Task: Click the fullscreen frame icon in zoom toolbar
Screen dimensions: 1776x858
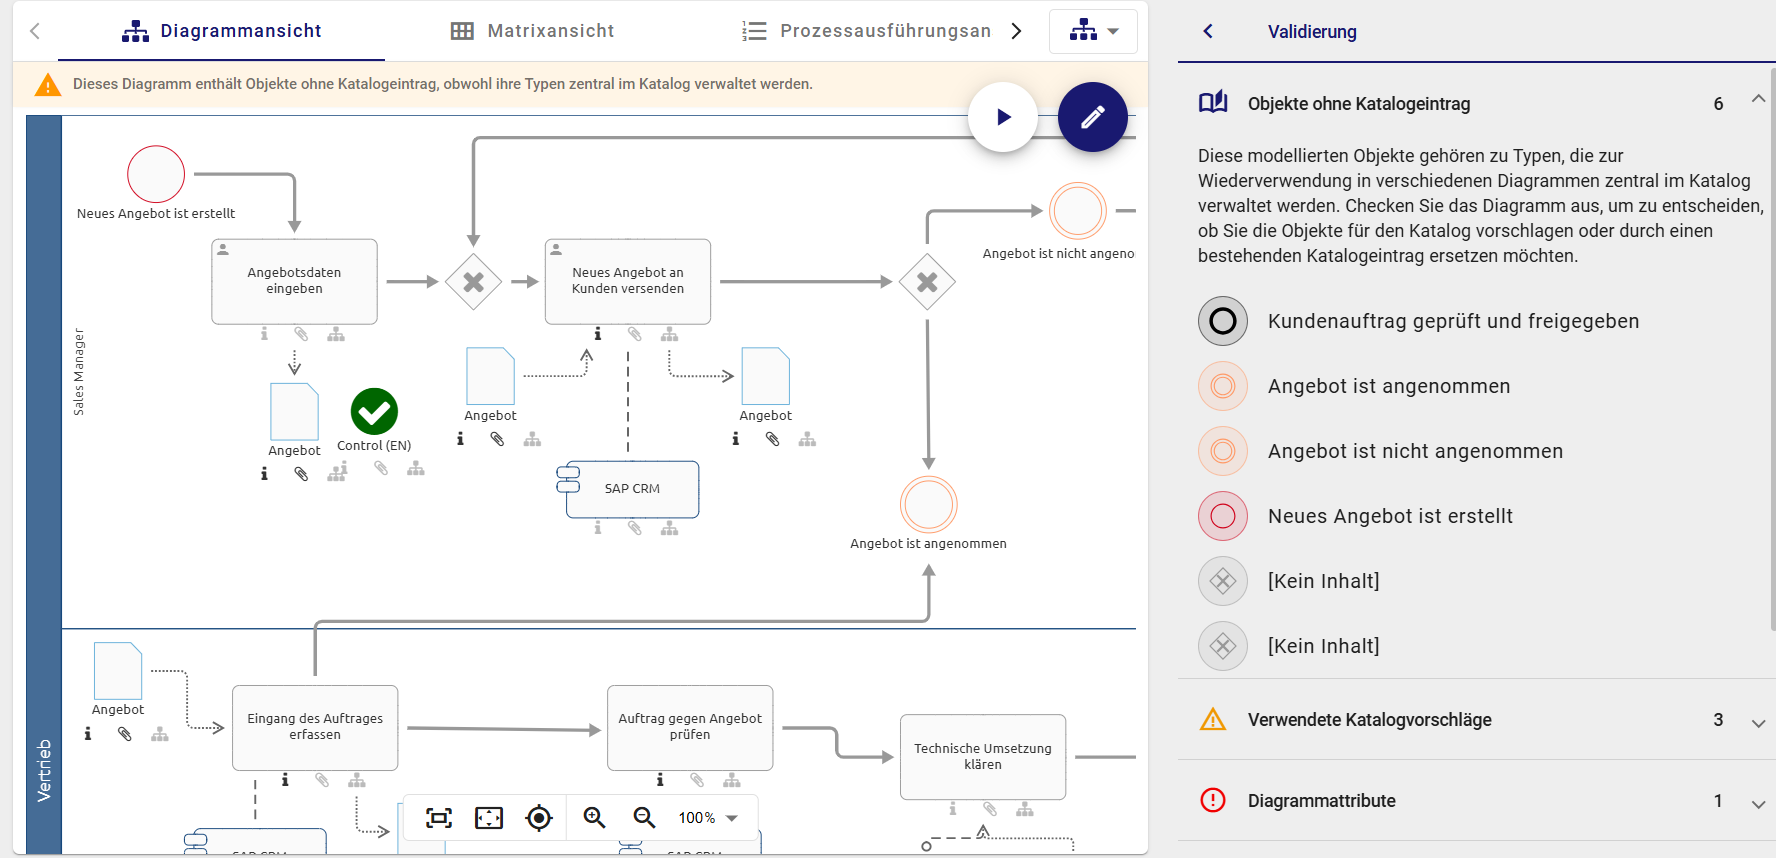Action: 489,818
